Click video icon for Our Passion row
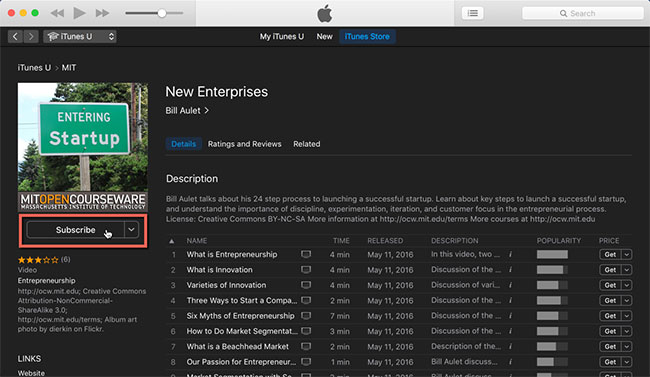The height and width of the screenshot is (377, 650). point(306,362)
